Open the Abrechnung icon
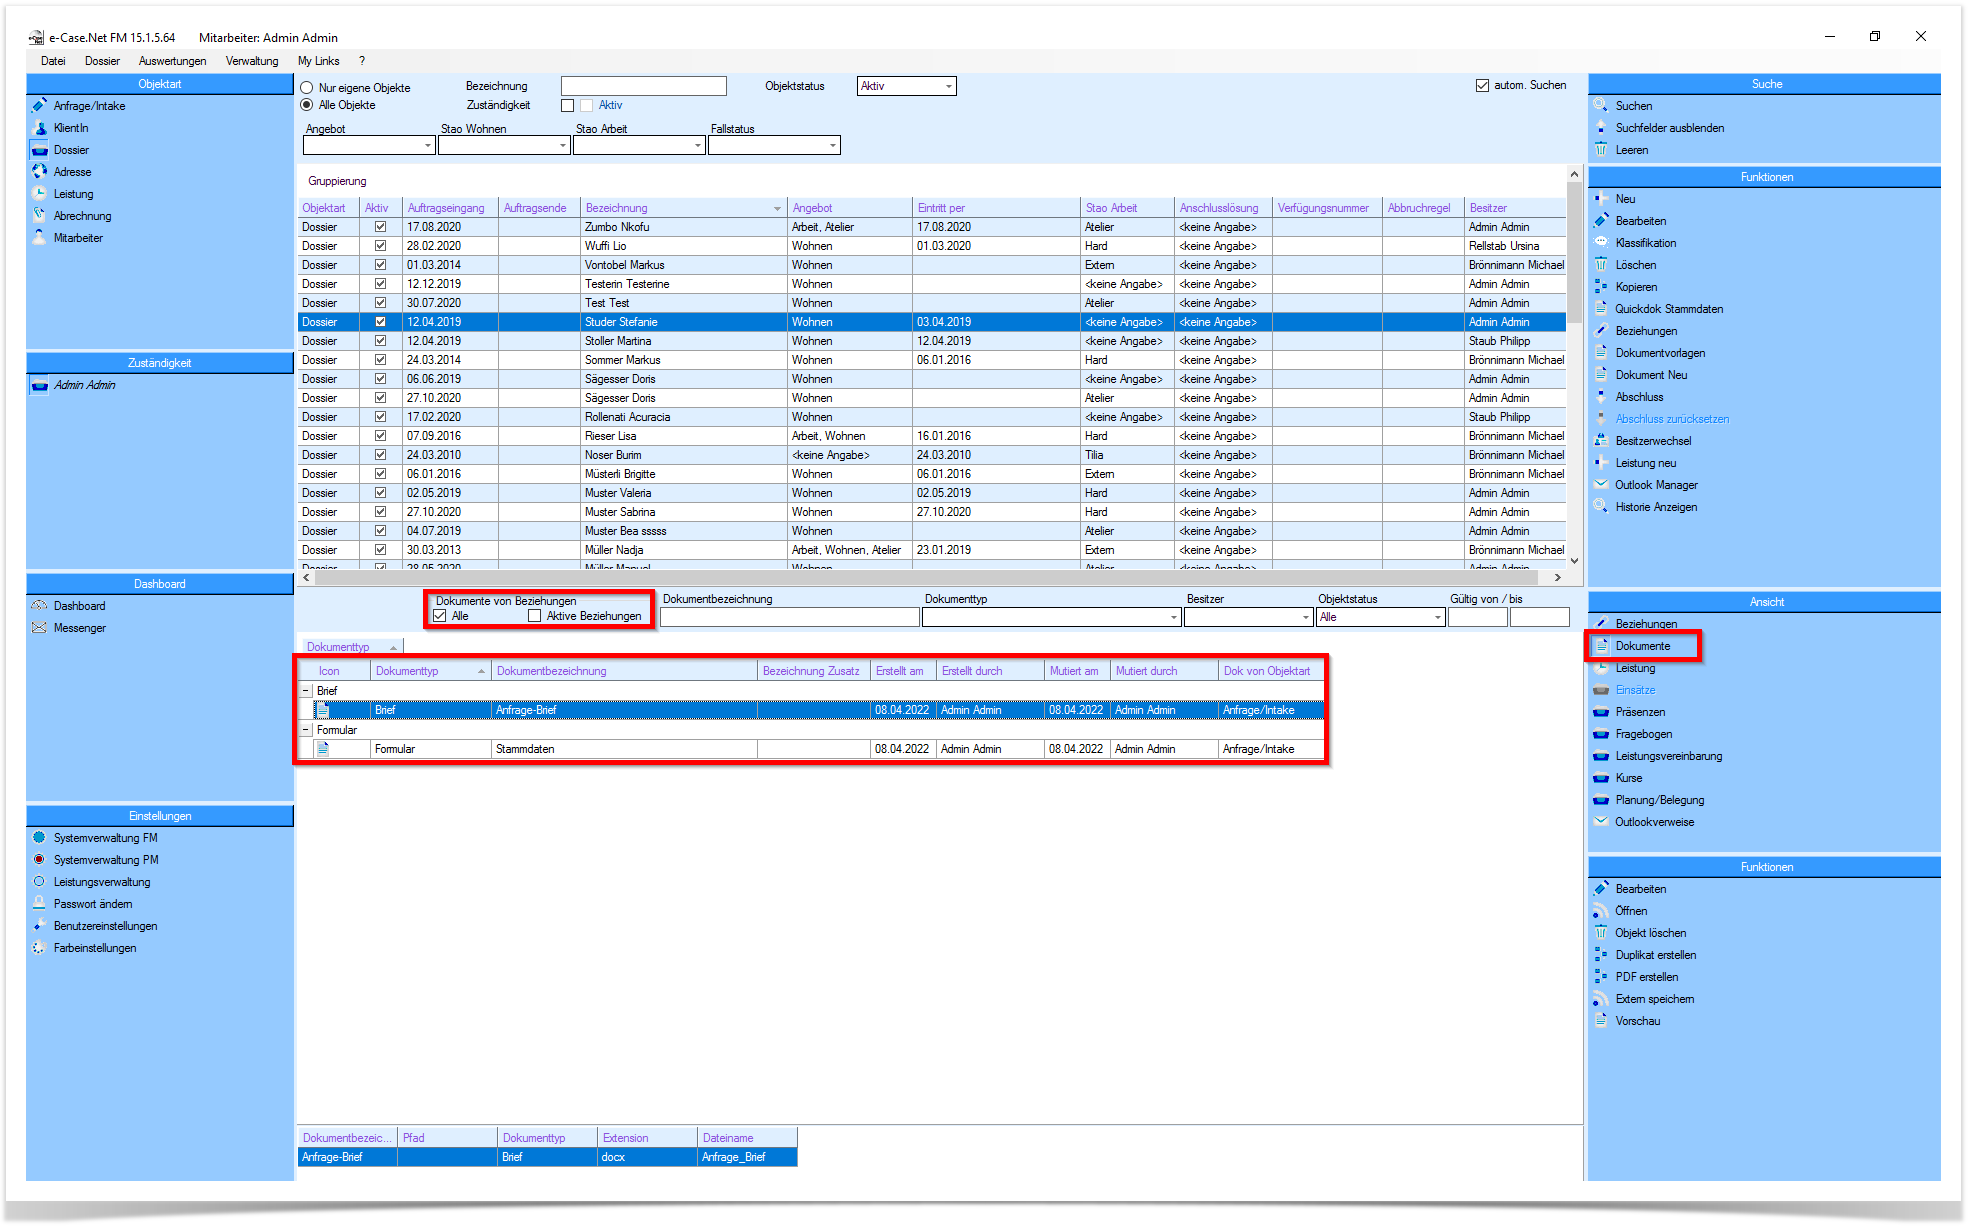Image resolution: width=1975 pixels, height=1230 pixels. [40, 216]
